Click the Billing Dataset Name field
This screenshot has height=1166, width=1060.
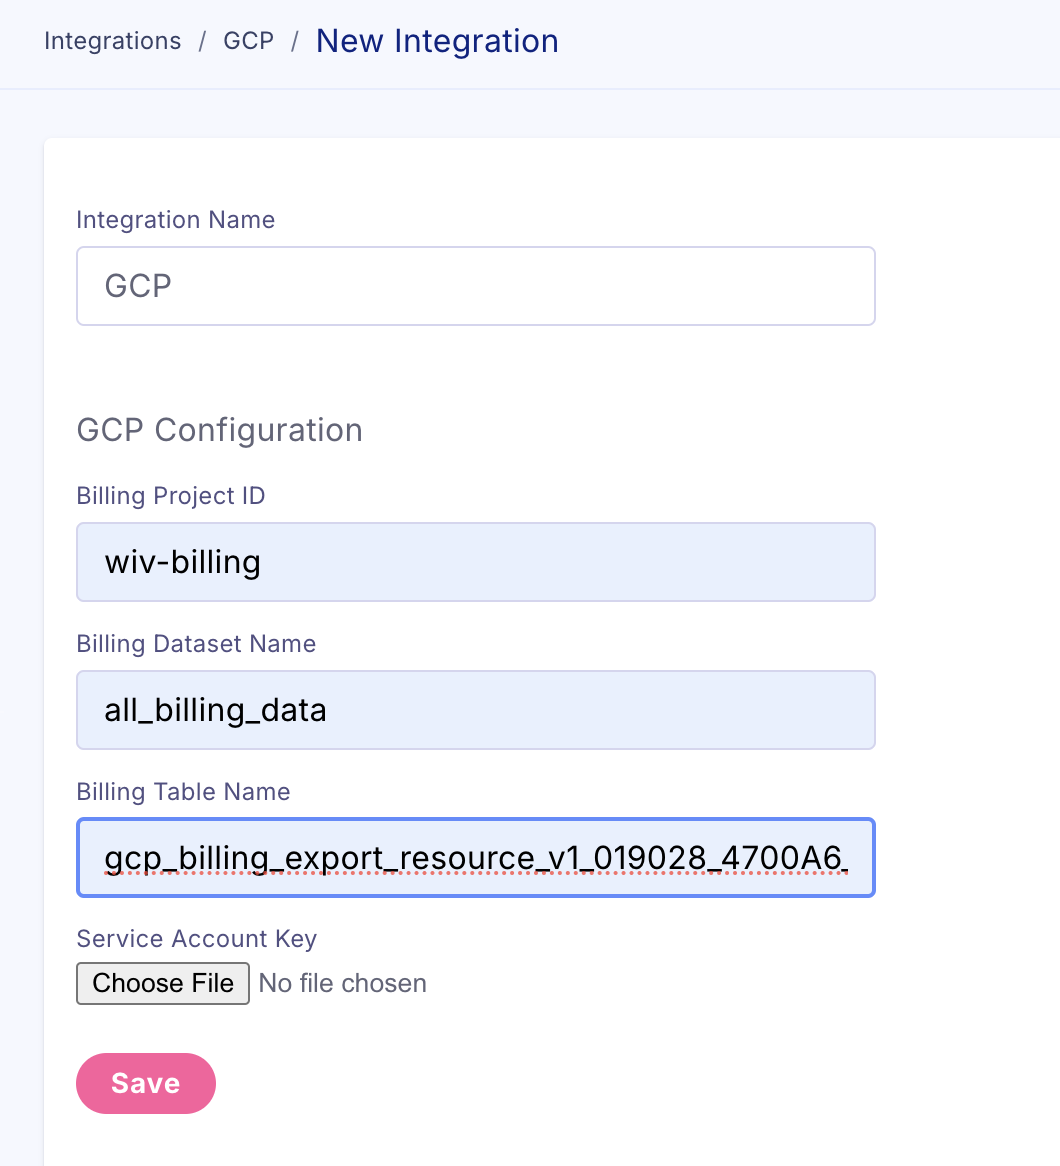point(475,710)
